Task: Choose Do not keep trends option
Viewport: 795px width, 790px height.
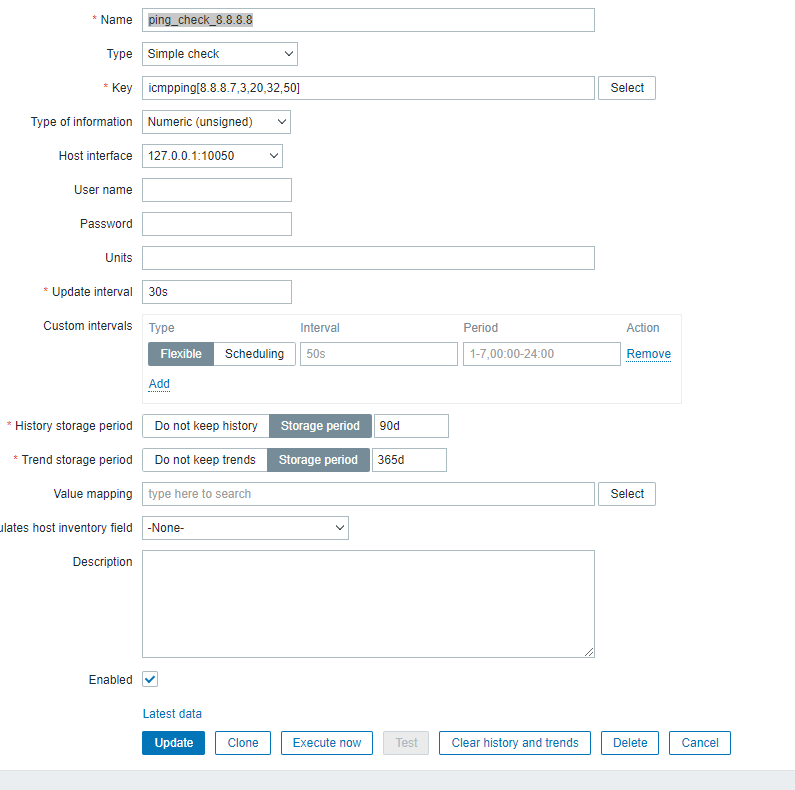Action: 205,460
